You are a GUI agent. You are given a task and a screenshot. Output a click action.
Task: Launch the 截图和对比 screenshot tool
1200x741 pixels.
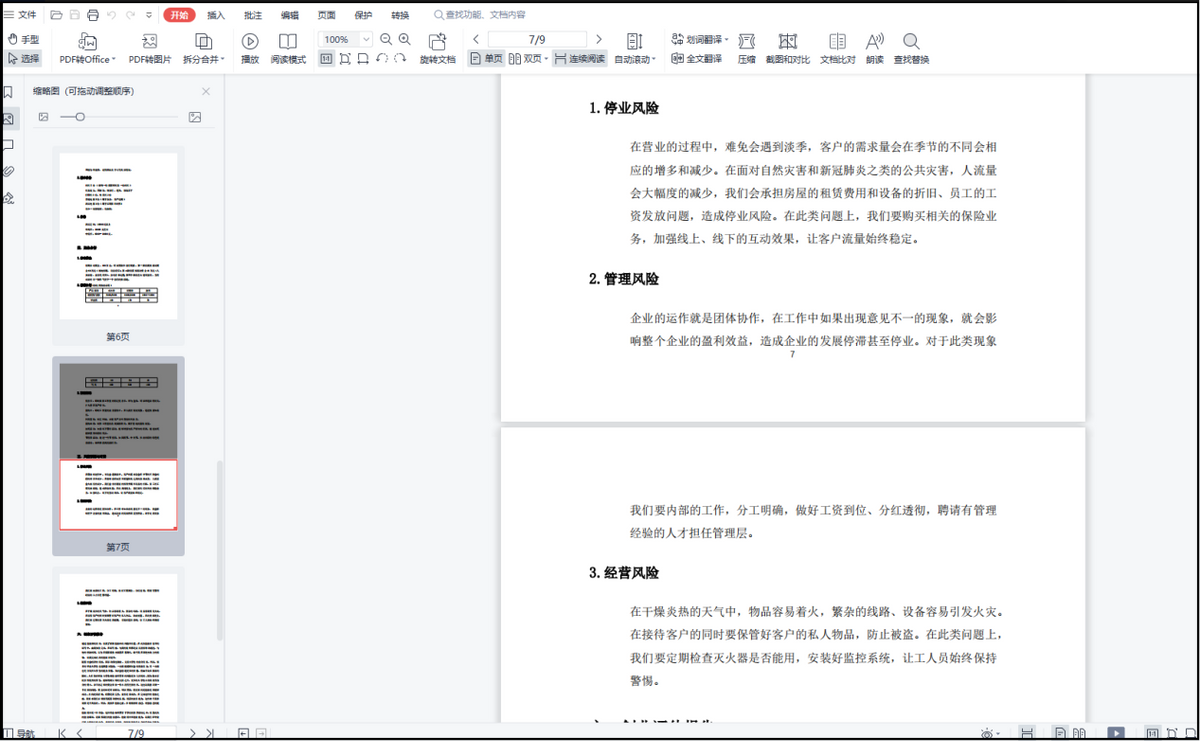point(788,41)
